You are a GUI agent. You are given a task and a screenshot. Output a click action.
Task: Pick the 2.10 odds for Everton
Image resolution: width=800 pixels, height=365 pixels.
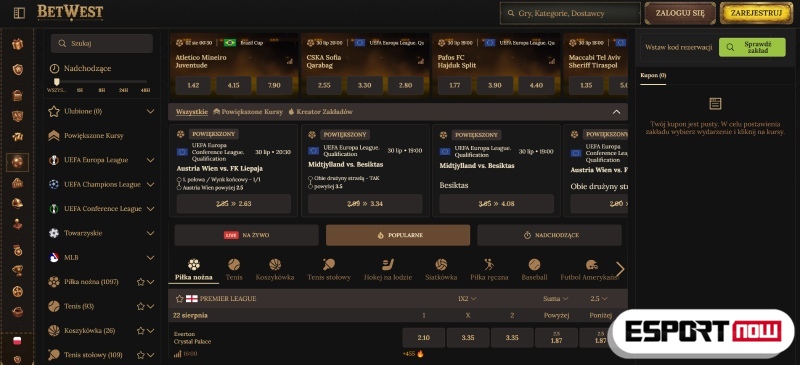pos(423,337)
